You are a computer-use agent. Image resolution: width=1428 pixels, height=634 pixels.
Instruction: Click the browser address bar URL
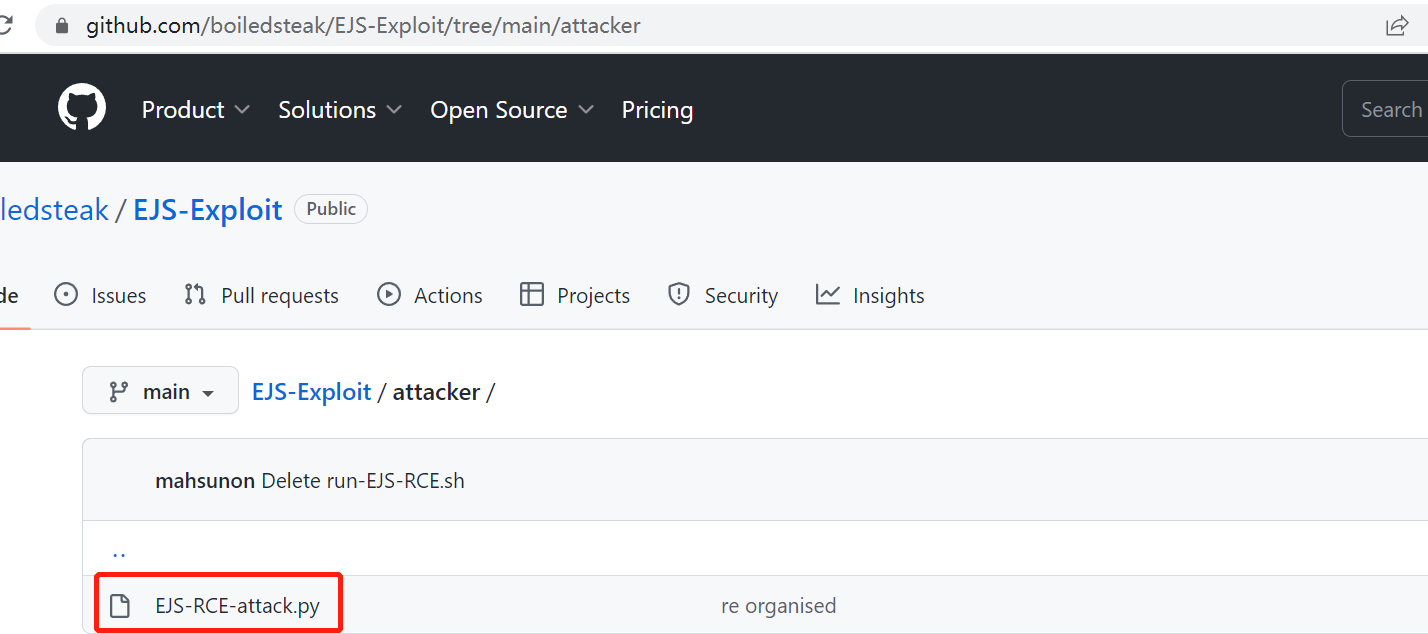click(x=363, y=26)
